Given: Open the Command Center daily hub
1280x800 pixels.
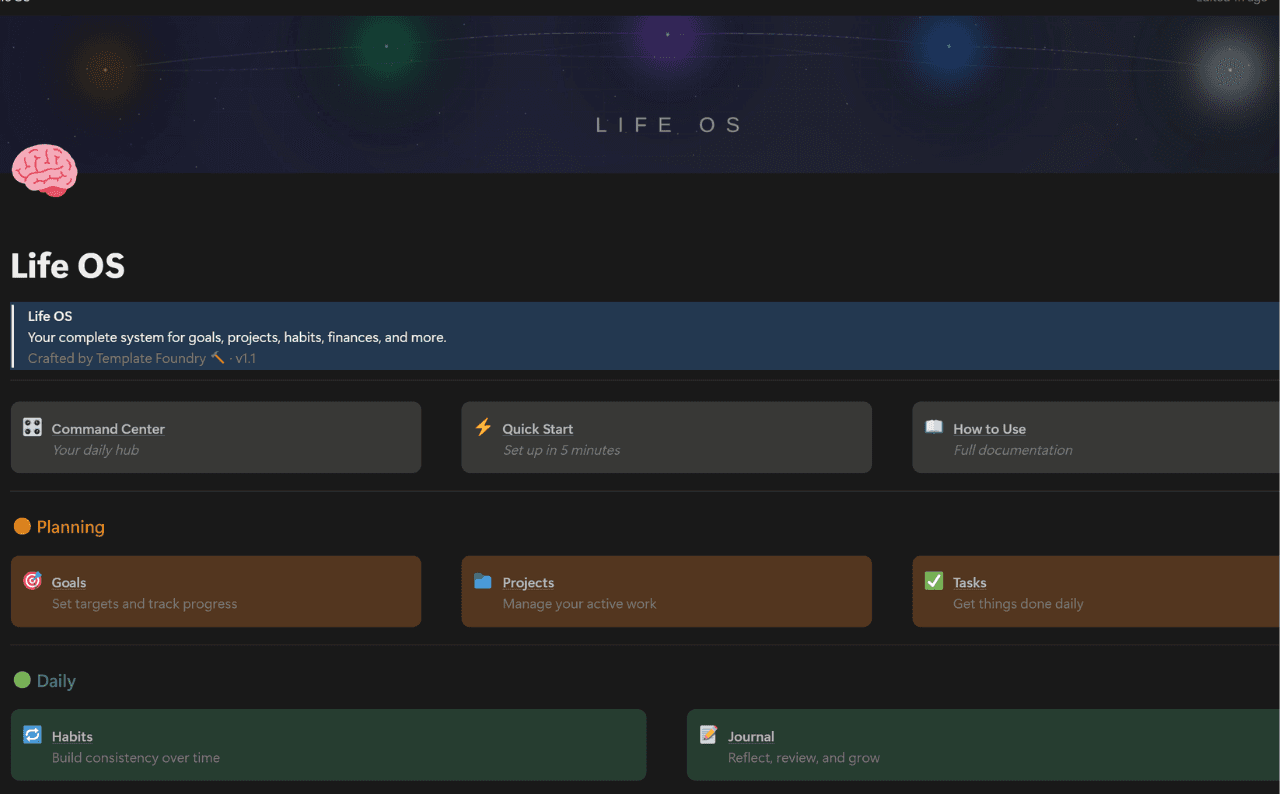Looking at the screenshot, I should click(108, 428).
